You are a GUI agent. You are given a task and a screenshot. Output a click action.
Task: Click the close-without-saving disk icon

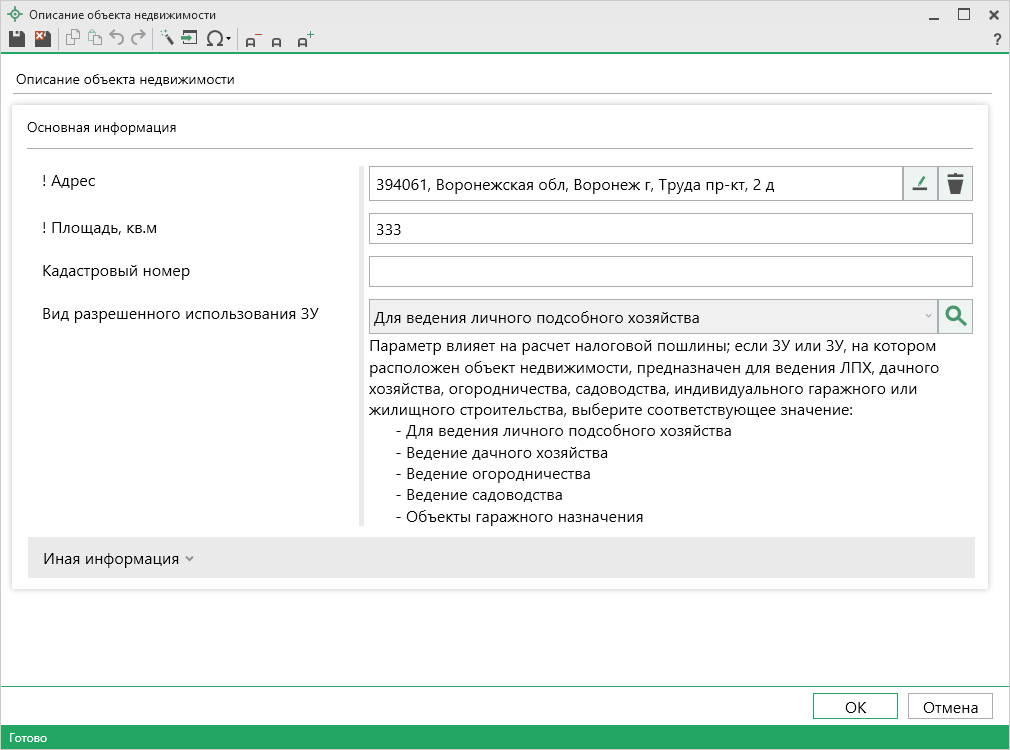point(43,39)
